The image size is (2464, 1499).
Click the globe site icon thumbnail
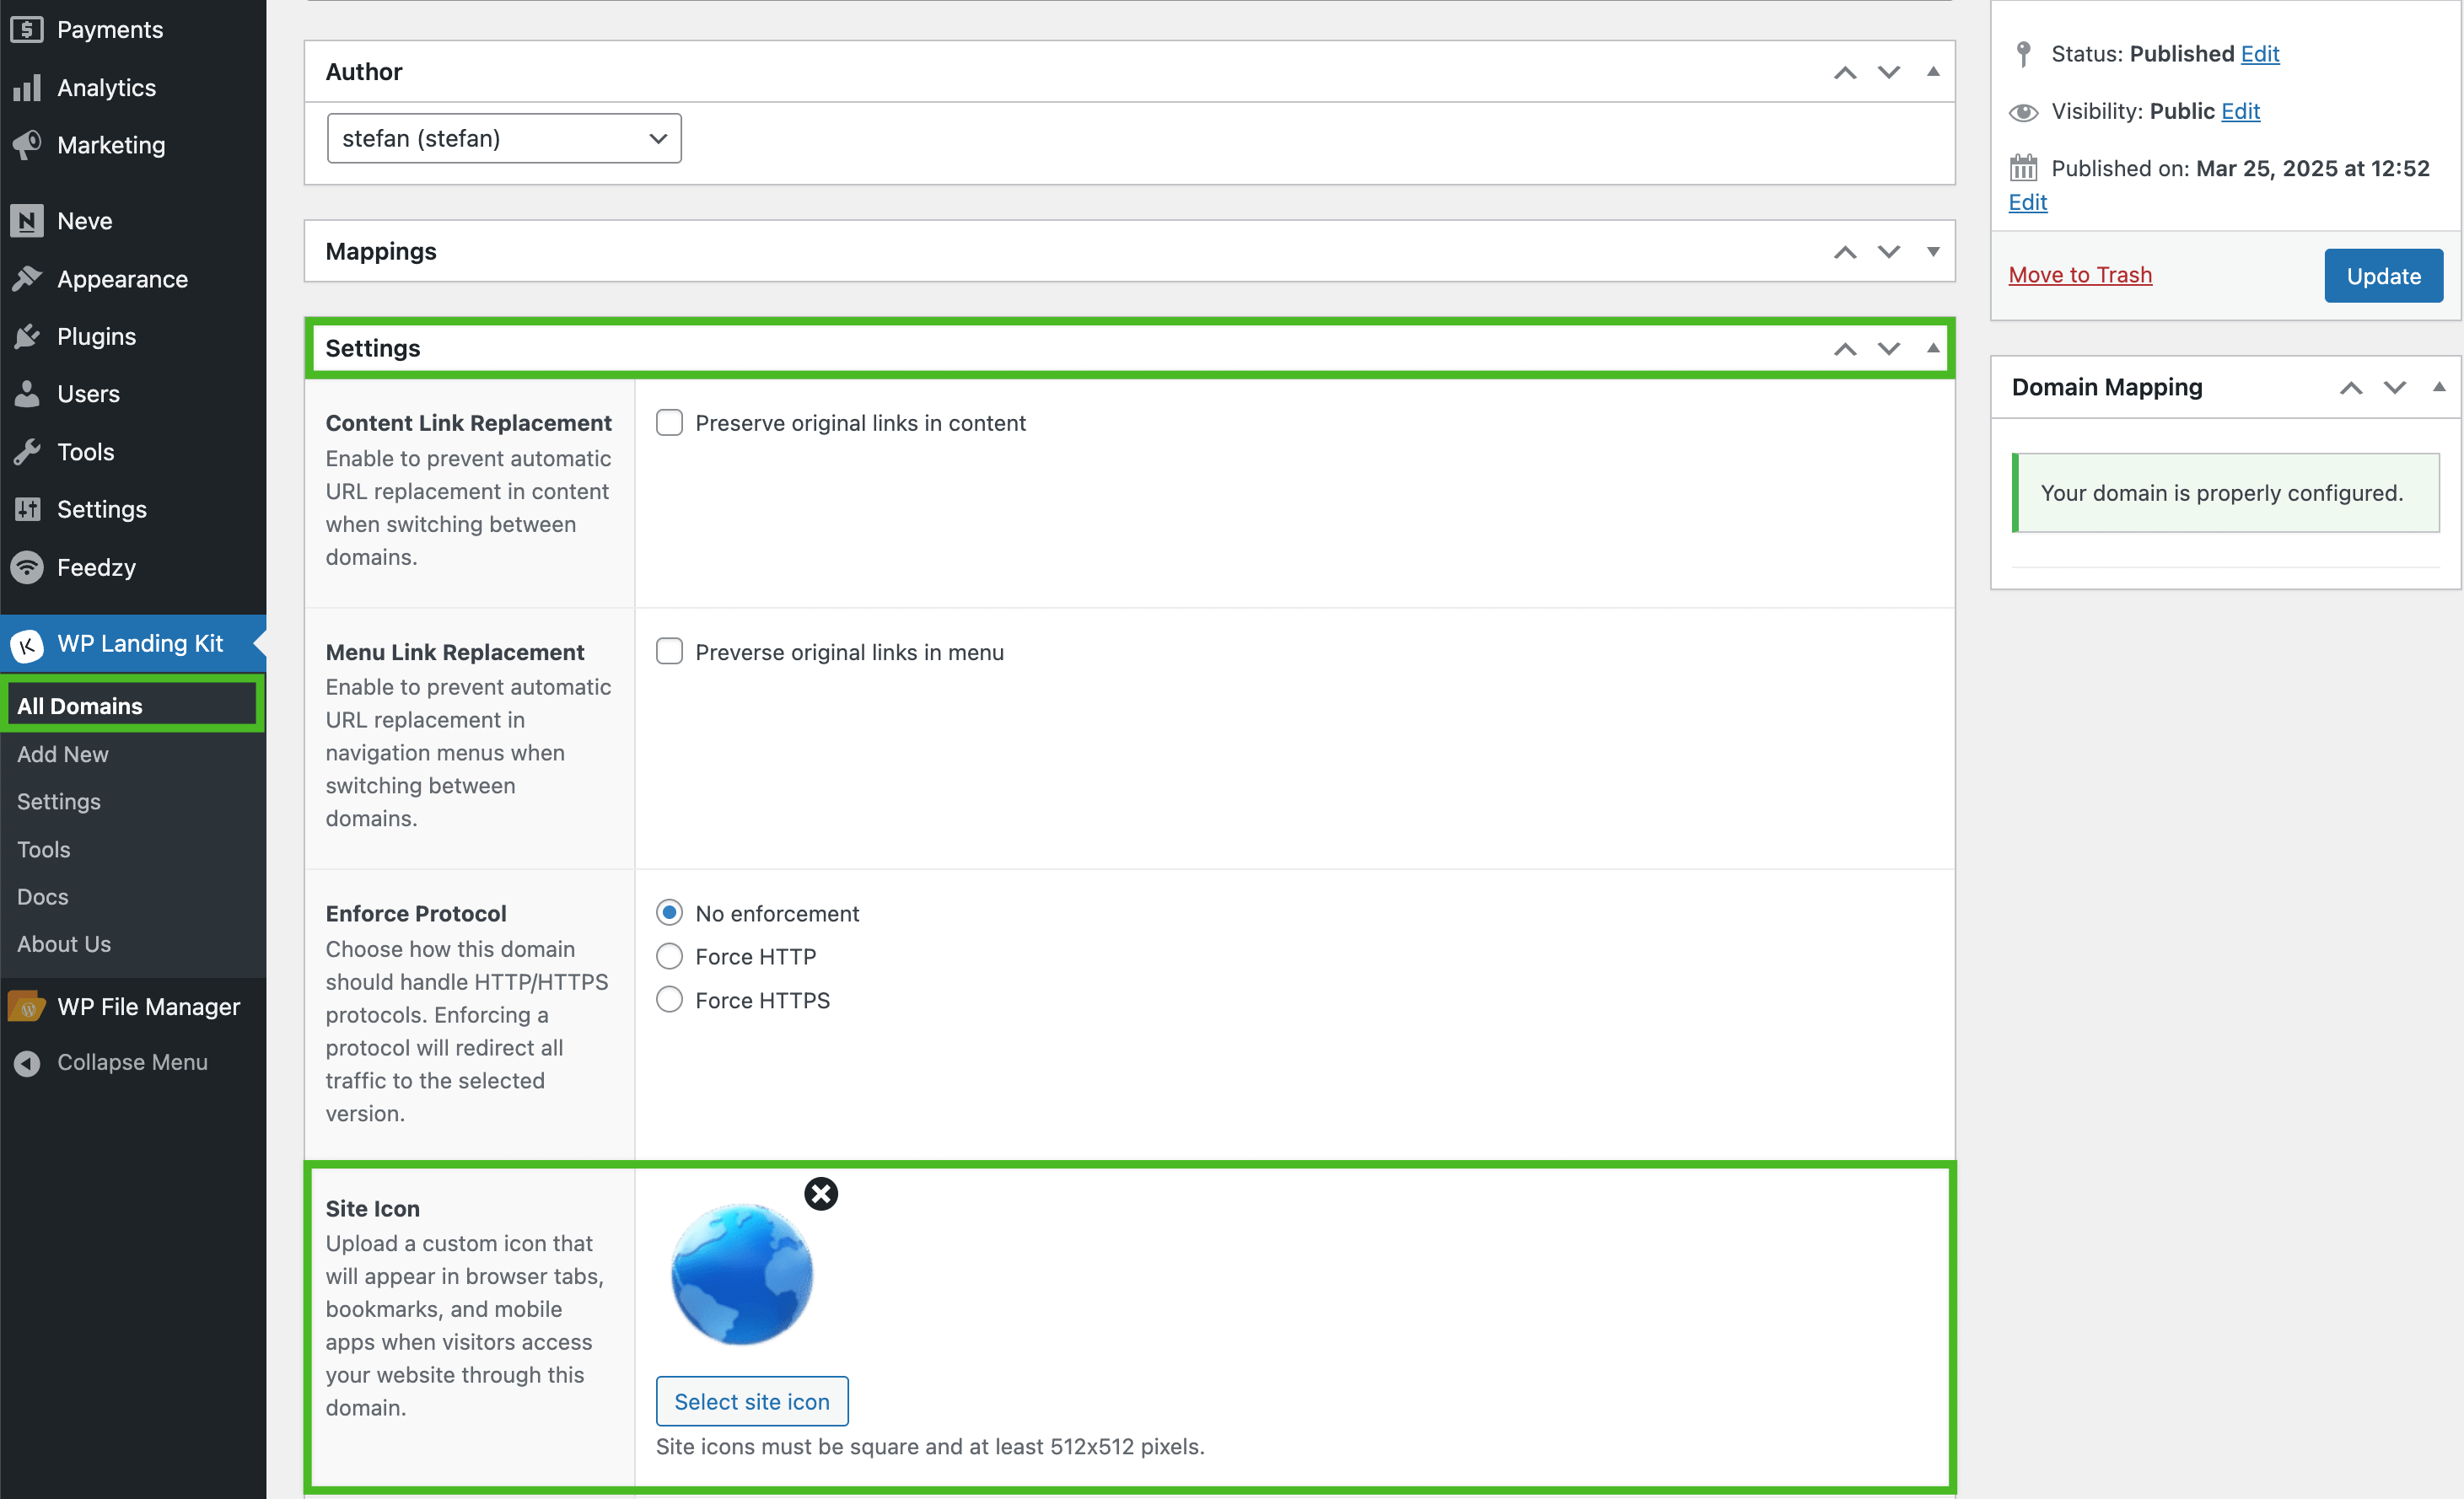click(x=741, y=1274)
